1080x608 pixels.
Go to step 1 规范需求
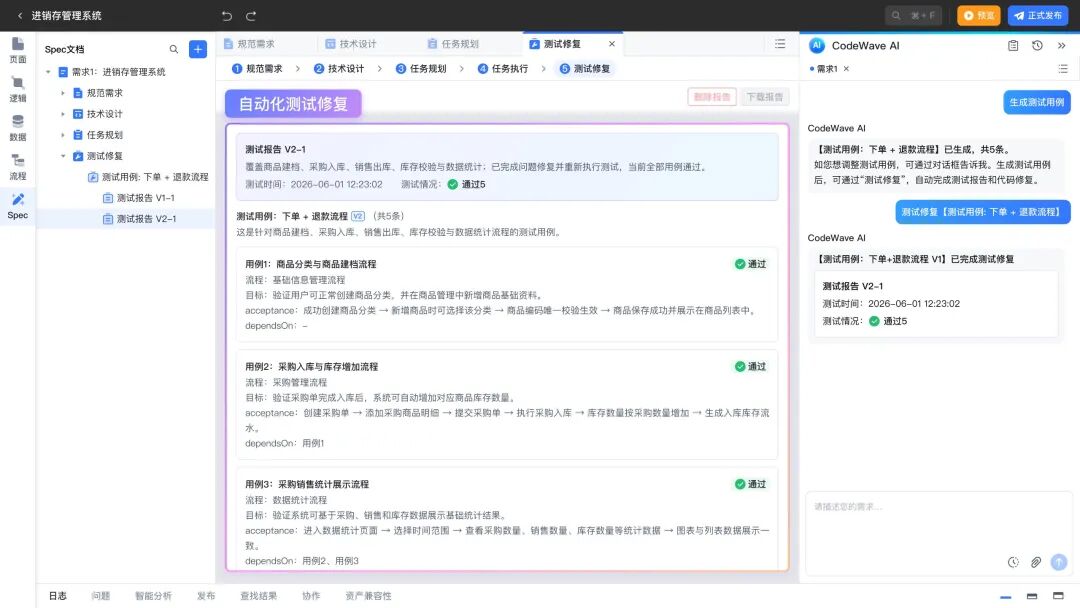click(x=257, y=69)
